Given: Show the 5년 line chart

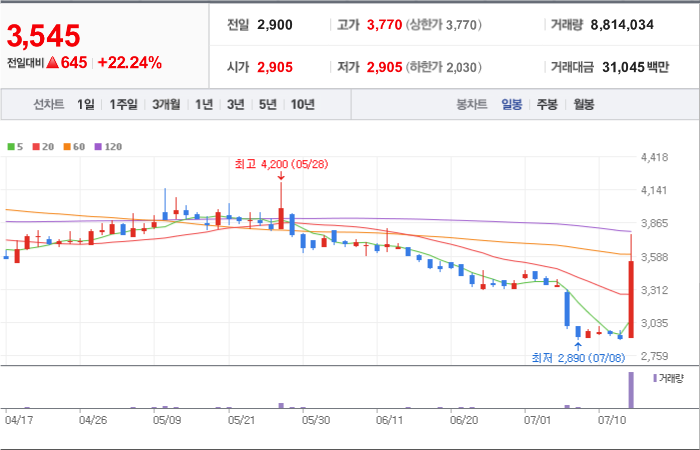Looking at the screenshot, I should coord(268,104).
